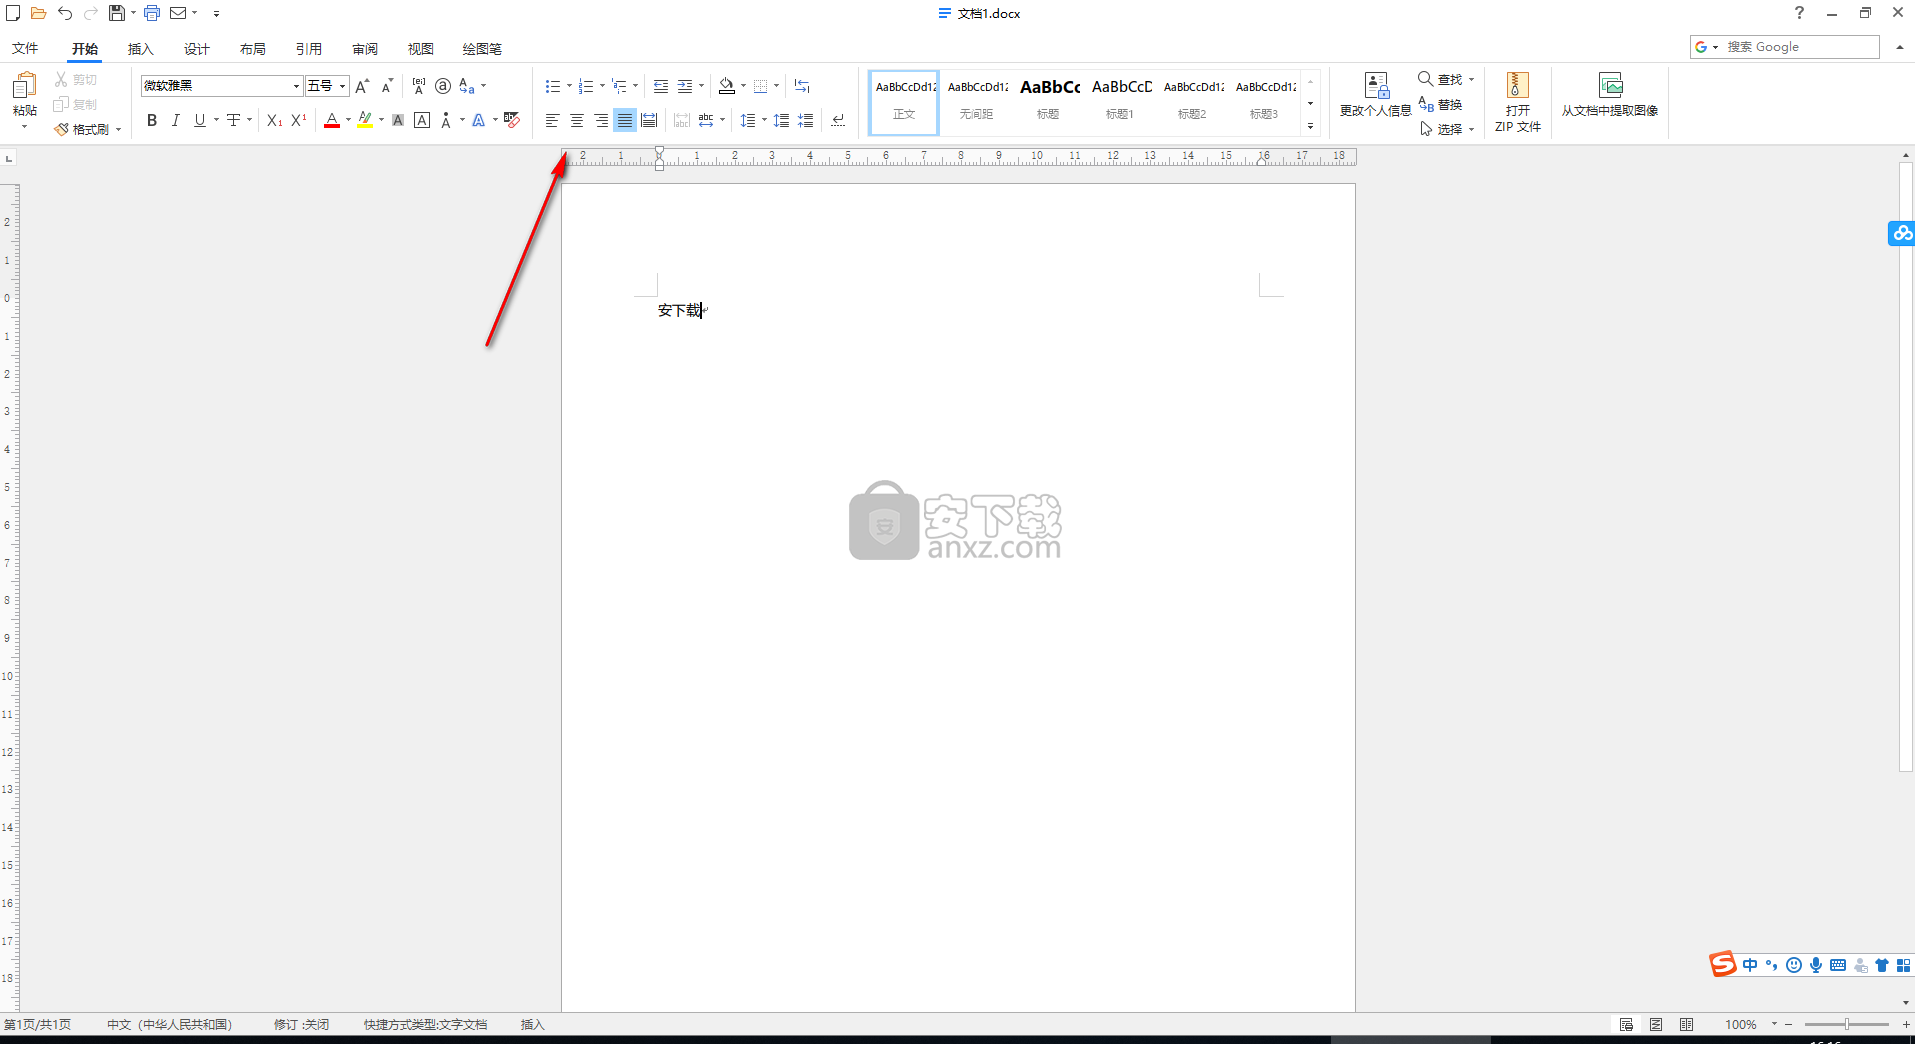Click the Replace (替换) icon
Image resolution: width=1915 pixels, height=1044 pixels.
pyautogui.click(x=1426, y=104)
